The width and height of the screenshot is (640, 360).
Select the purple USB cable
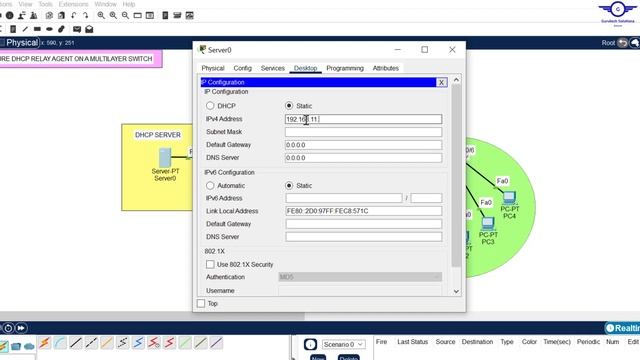pos(216,343)
